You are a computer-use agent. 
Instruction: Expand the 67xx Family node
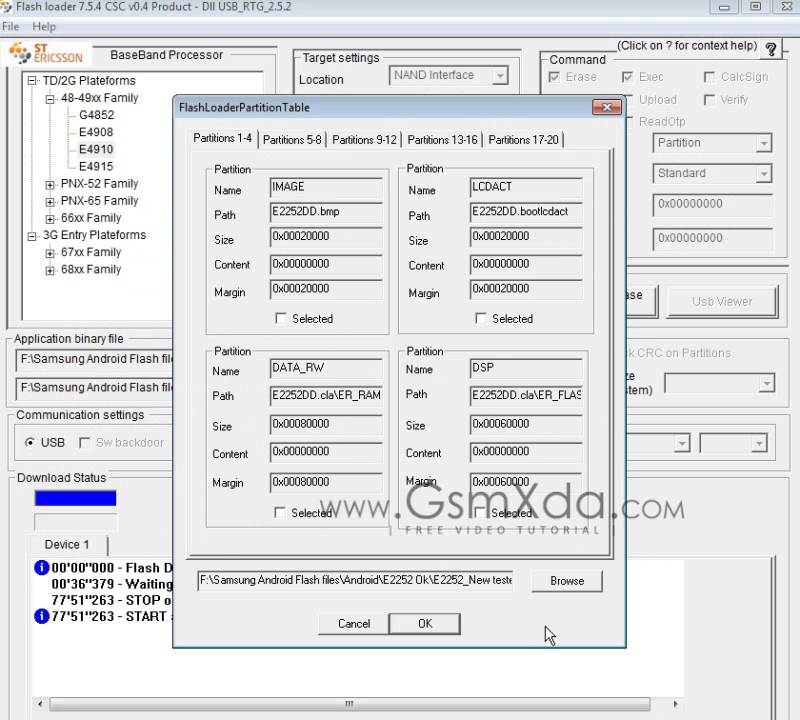point(50,253)
